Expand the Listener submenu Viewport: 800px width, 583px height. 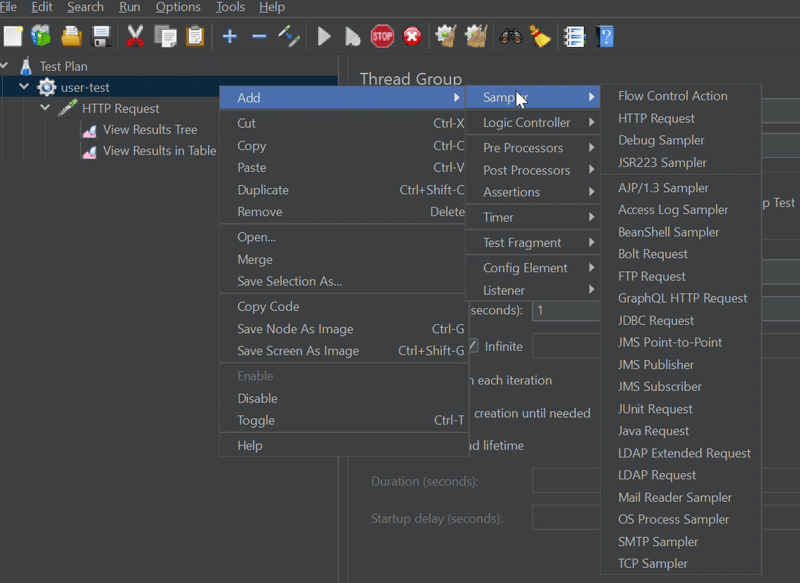click(533, 290)
